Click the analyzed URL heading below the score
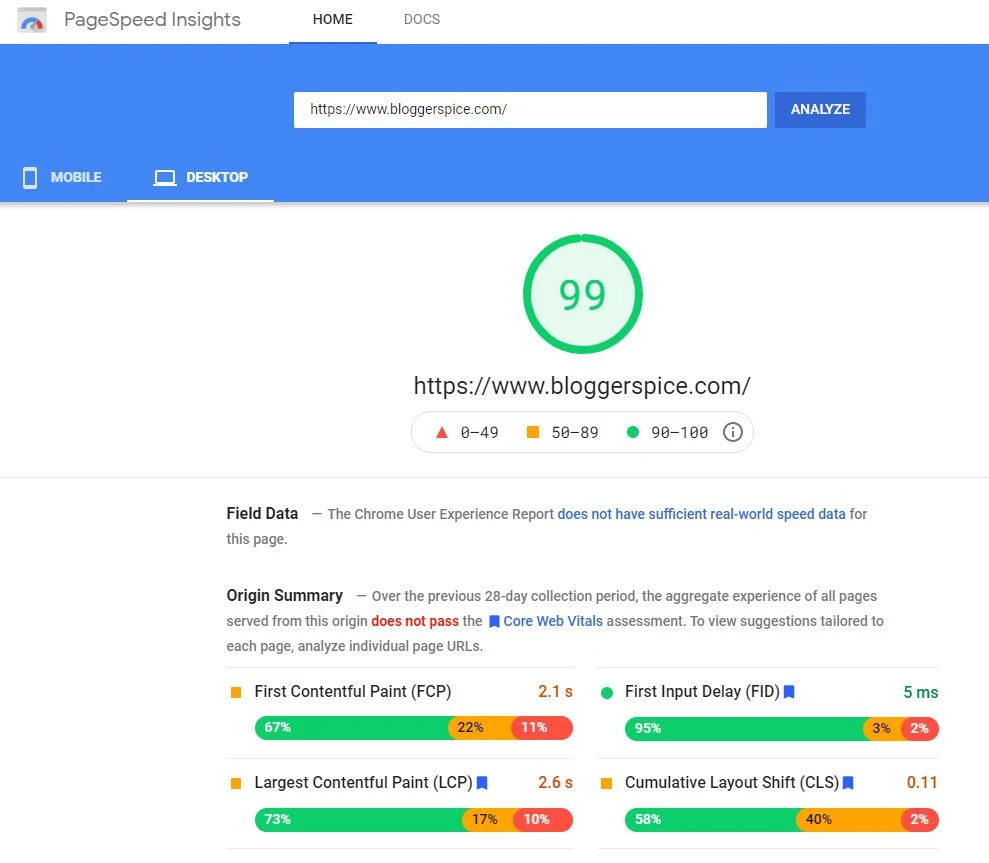The image size is (989, 863). [582, 385]
